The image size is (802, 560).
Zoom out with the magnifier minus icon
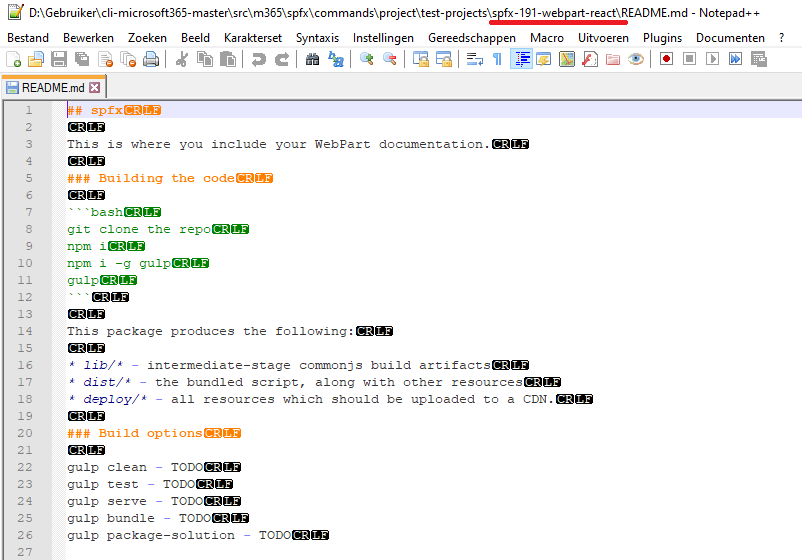pyautogui.click(x=390, y=59)
